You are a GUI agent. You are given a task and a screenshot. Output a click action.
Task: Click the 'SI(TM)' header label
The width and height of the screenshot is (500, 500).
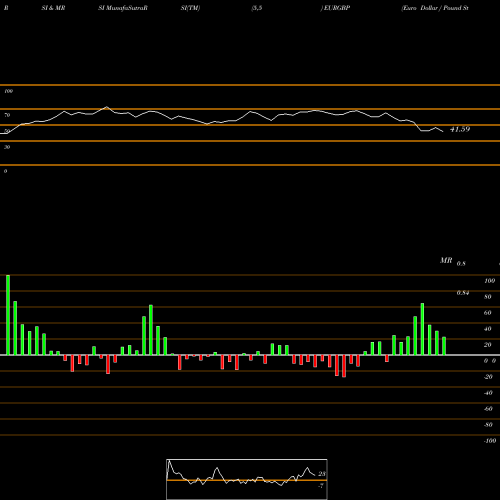tap(190, 8)
